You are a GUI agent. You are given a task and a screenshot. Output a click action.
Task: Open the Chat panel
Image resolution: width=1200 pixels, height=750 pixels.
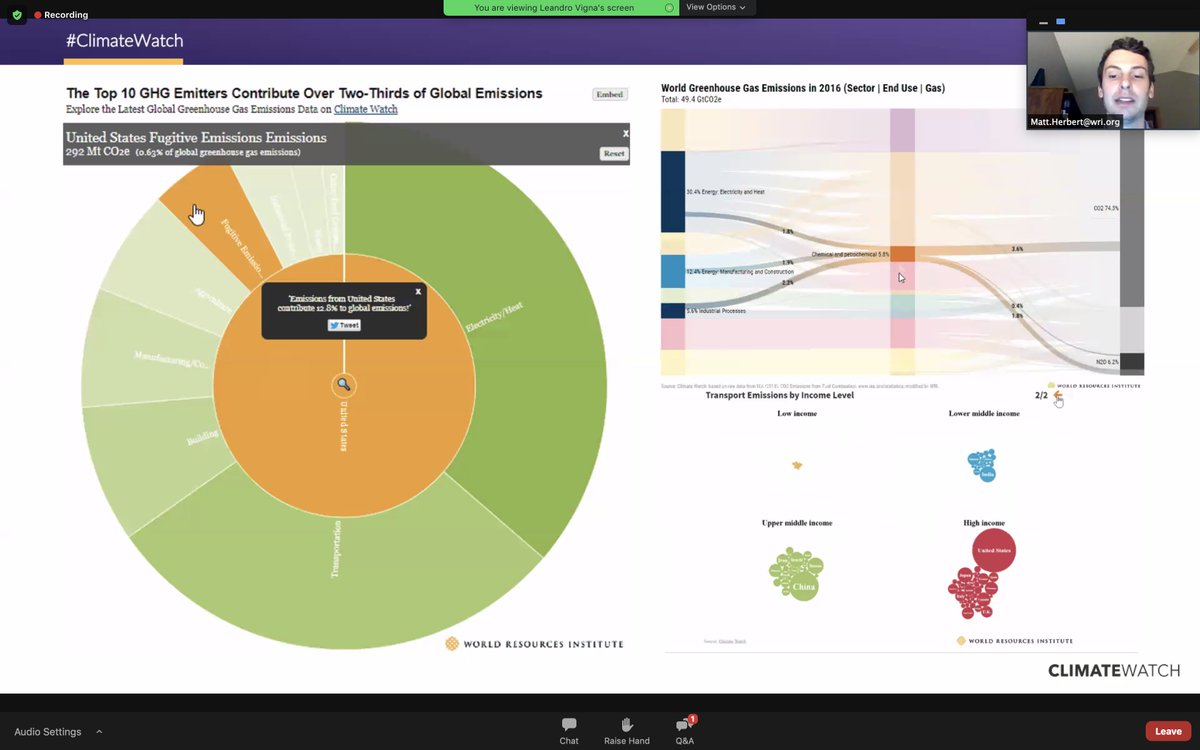[x=569, y=731]
